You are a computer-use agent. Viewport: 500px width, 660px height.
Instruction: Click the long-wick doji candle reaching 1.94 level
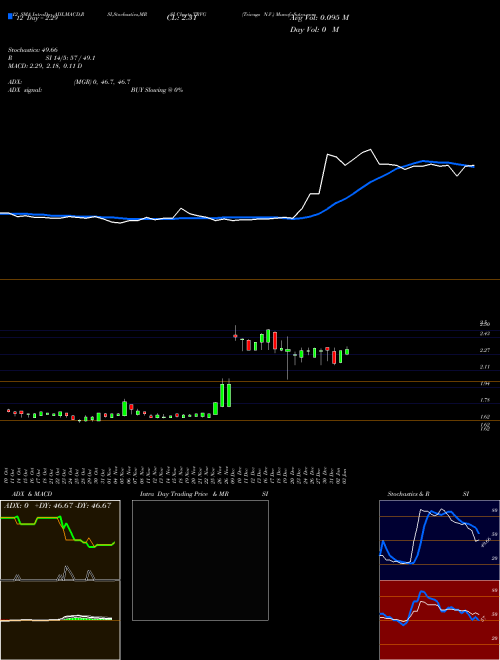point(288,358)
